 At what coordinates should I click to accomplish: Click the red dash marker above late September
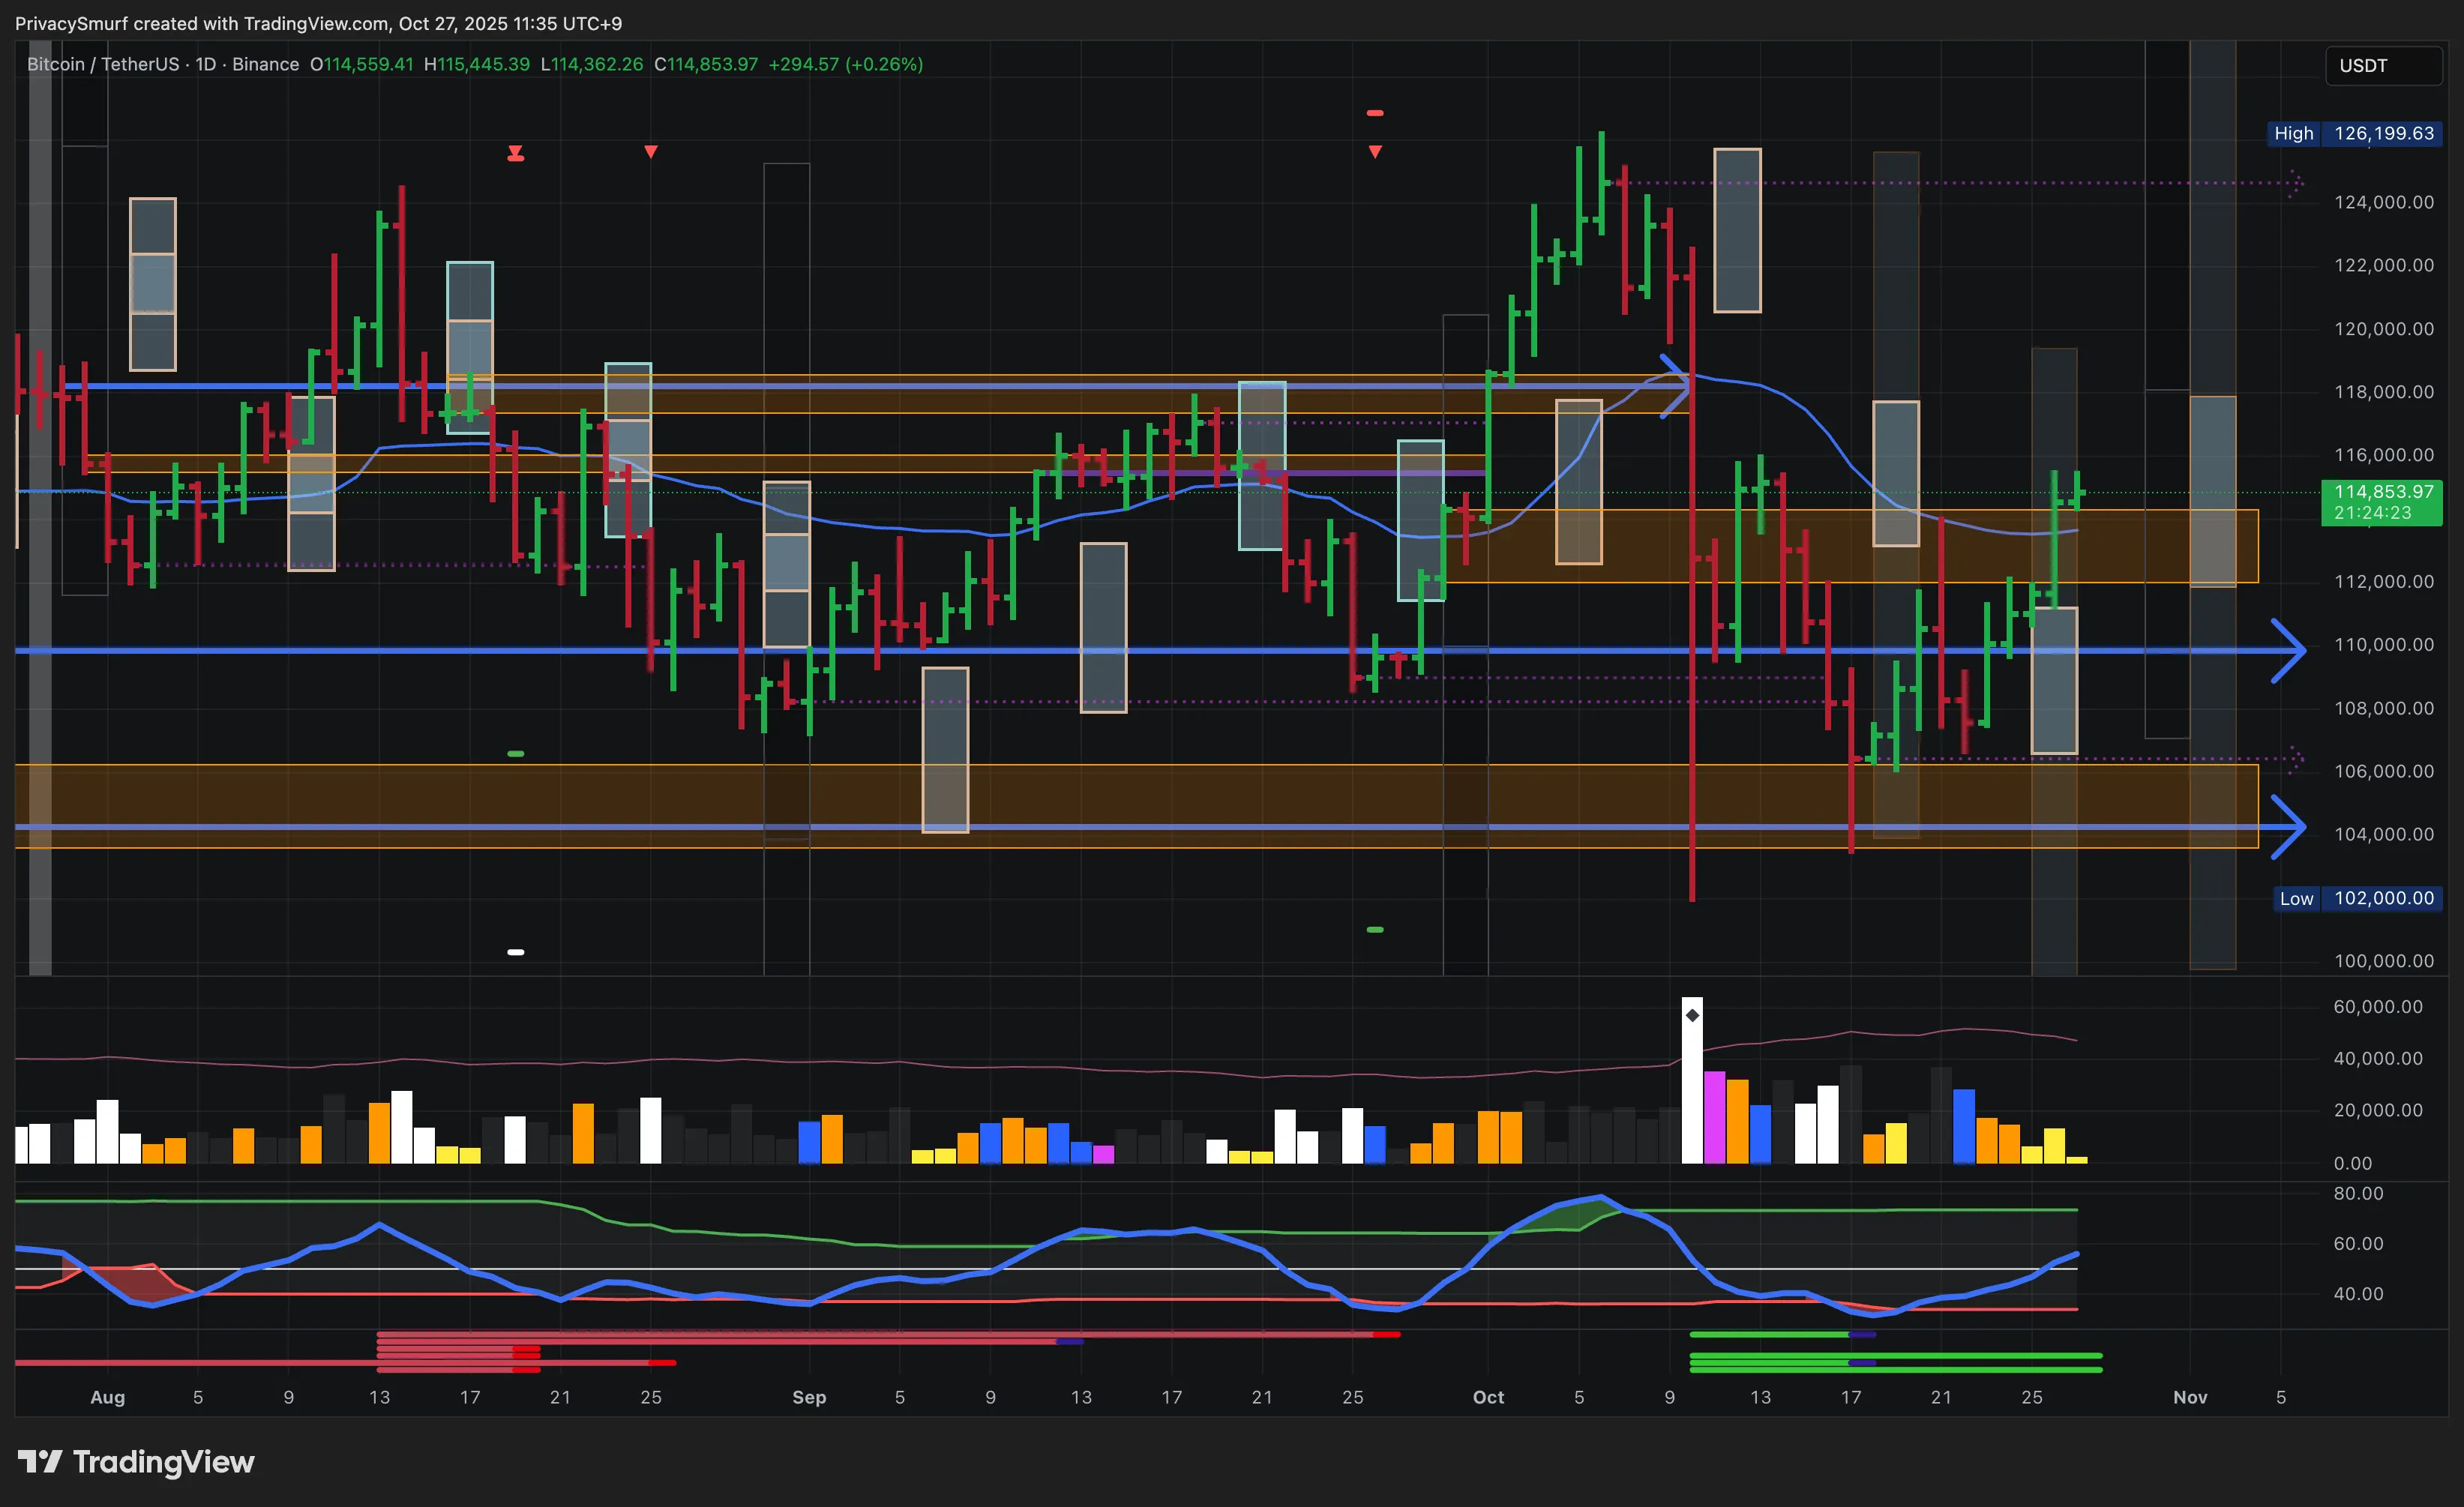coord(1375,113)
